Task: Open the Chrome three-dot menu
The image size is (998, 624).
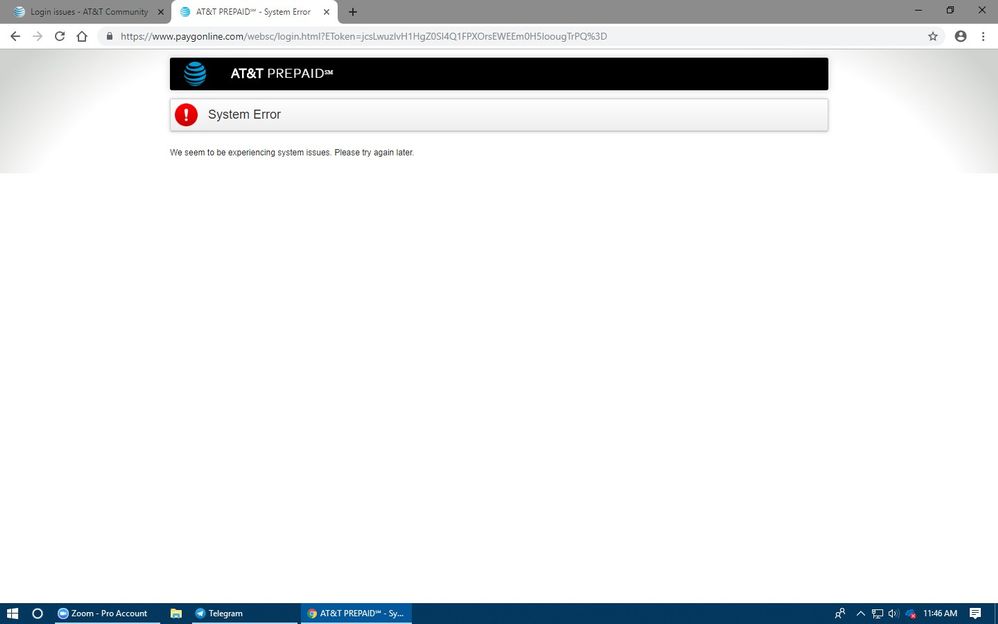Action: click(x=983, y=36)
